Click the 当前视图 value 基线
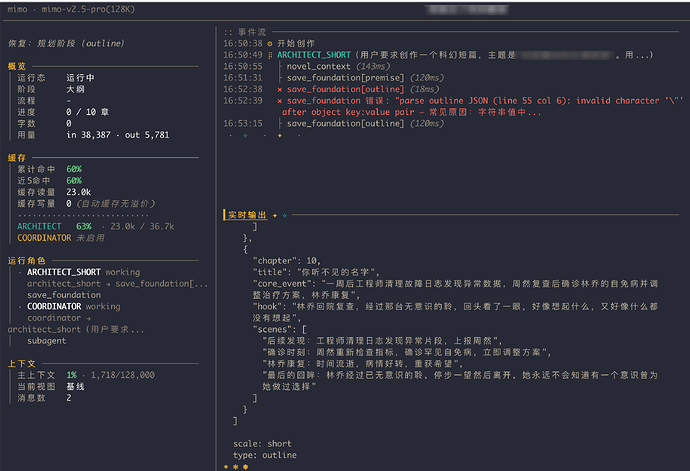Screen dimensions: 690x471 click(x=75, y=387)
